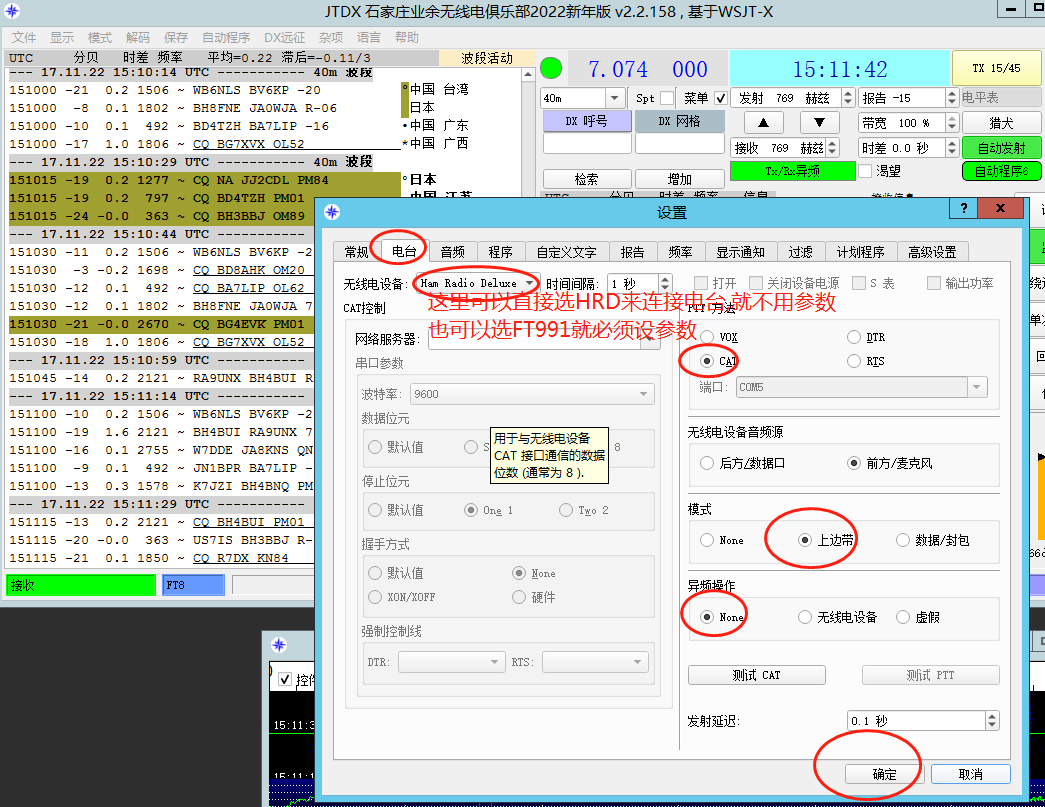Click the 取消 button
Viewport: 1045px width, 807px height.
[970, 774]
